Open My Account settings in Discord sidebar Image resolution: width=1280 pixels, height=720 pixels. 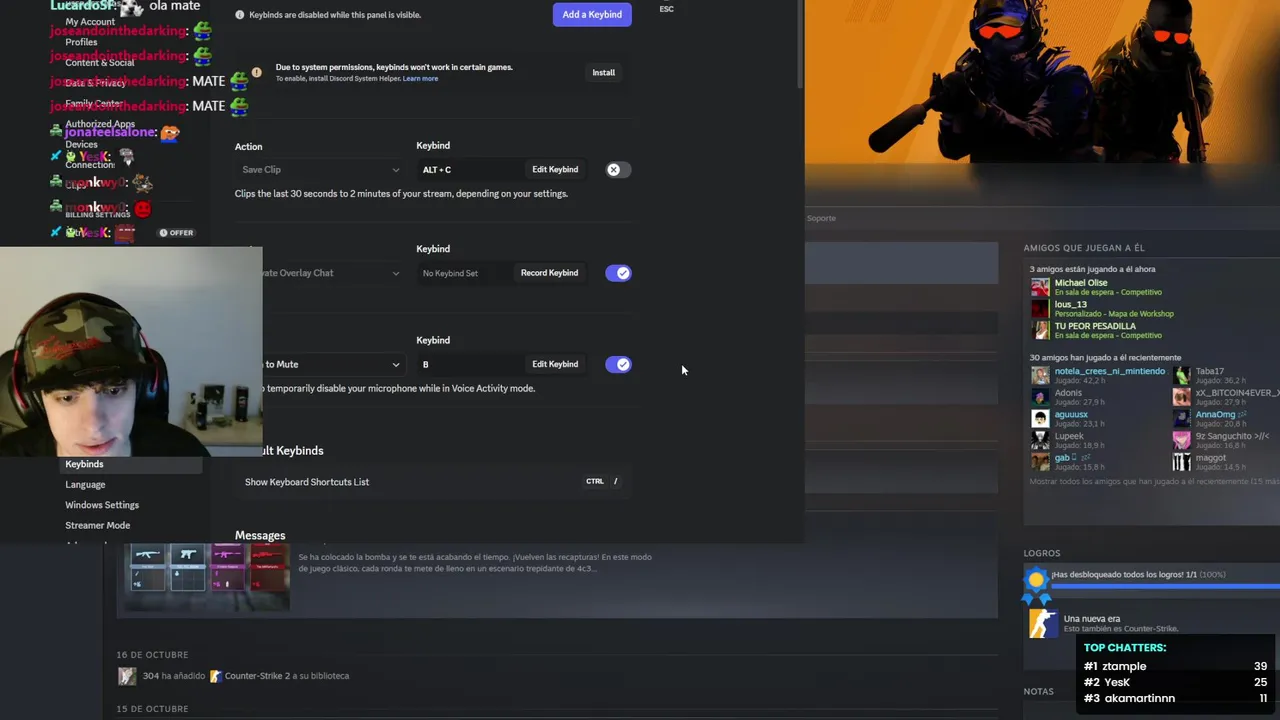[x=90, y=22]
